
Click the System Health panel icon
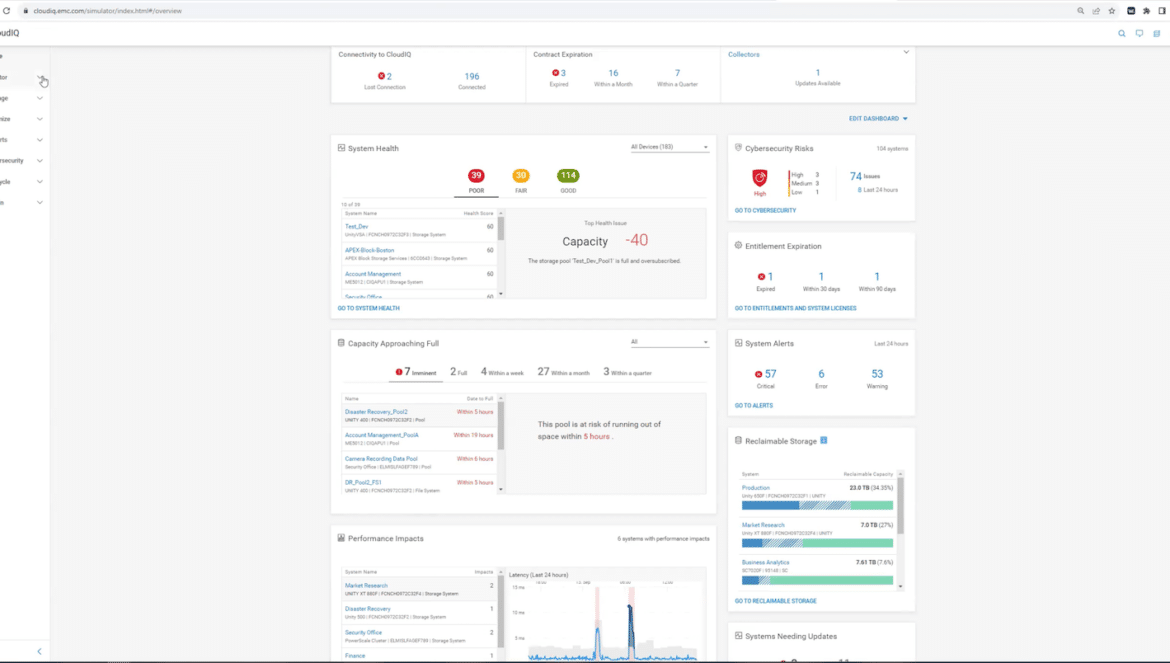(341, 148)
